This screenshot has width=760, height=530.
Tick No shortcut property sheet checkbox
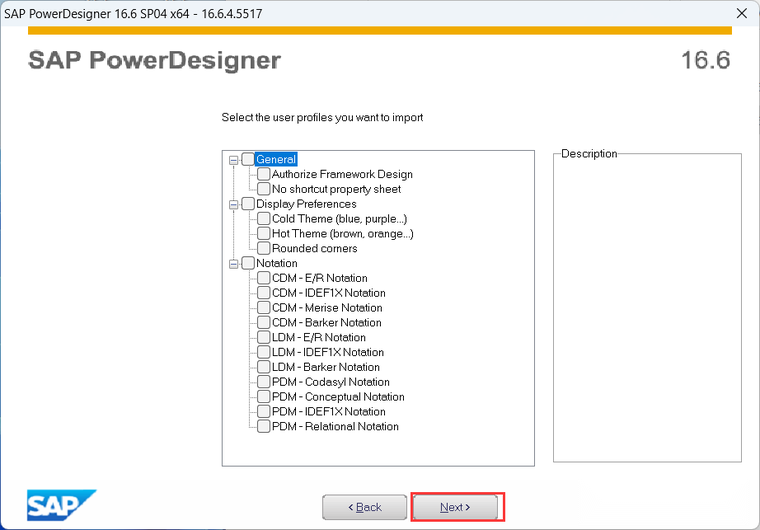tap(264, 189)
